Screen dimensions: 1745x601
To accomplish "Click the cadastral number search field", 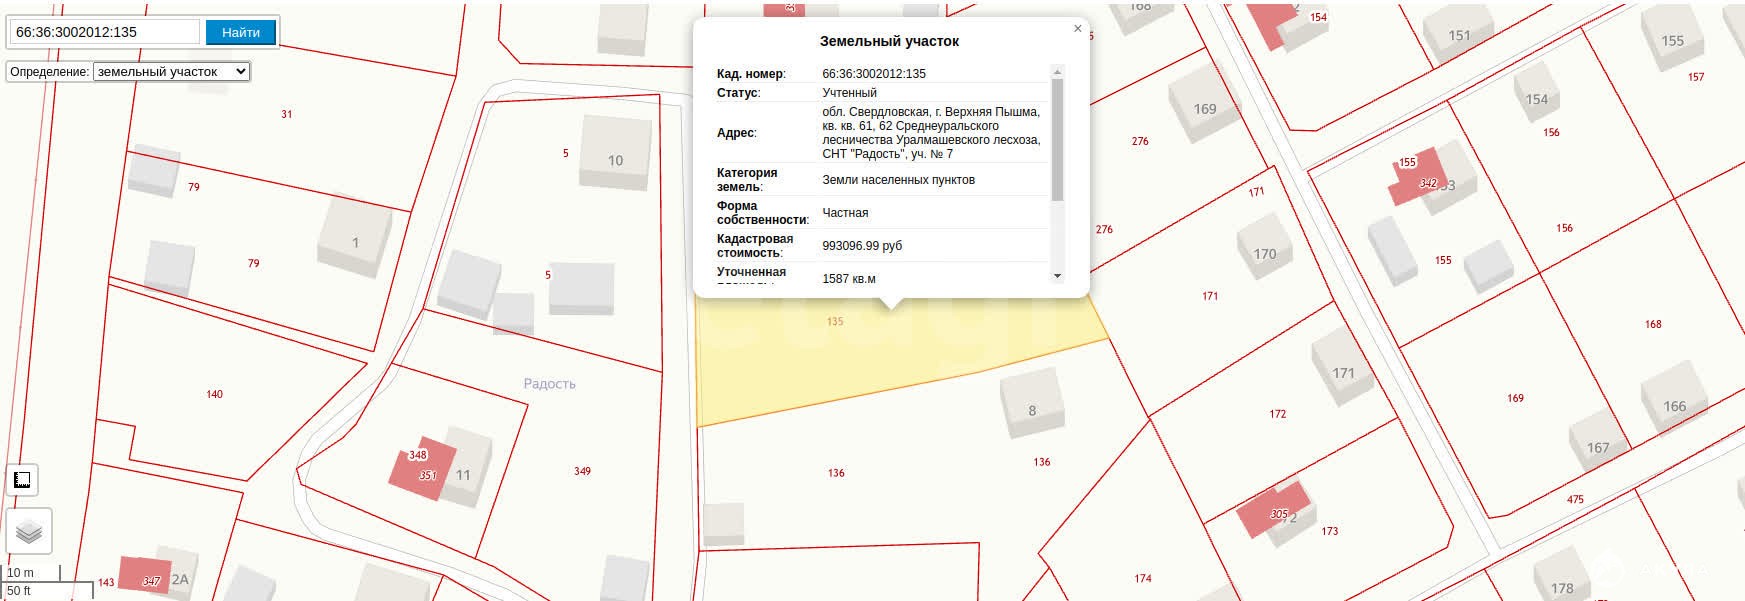I will (104, 32).
